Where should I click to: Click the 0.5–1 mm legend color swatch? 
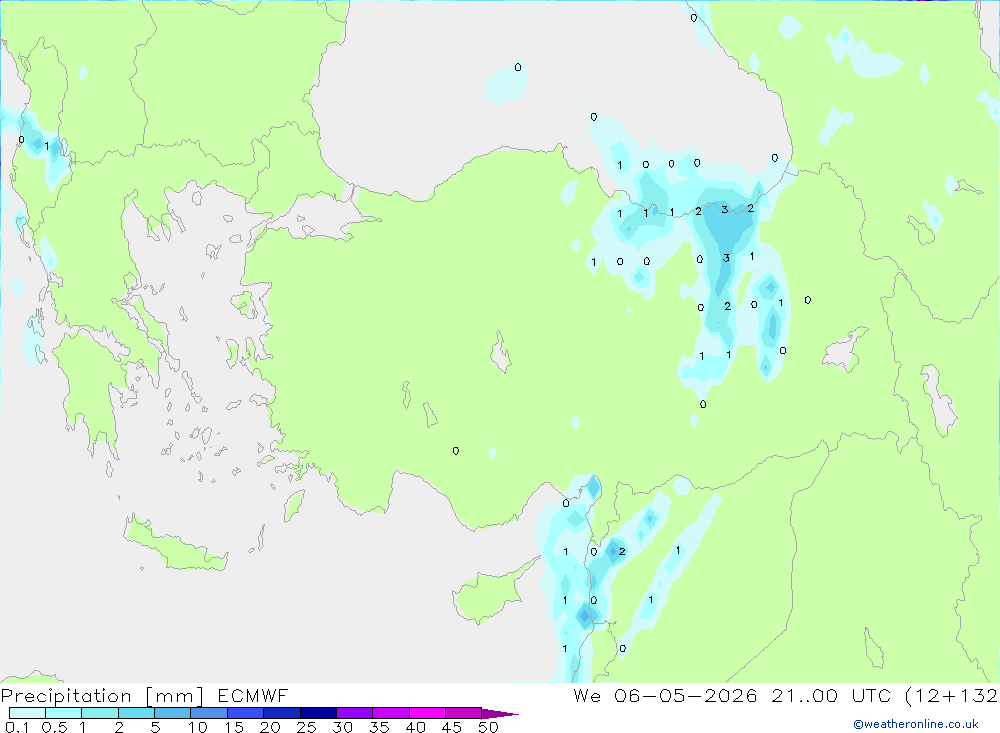[64, 713]
